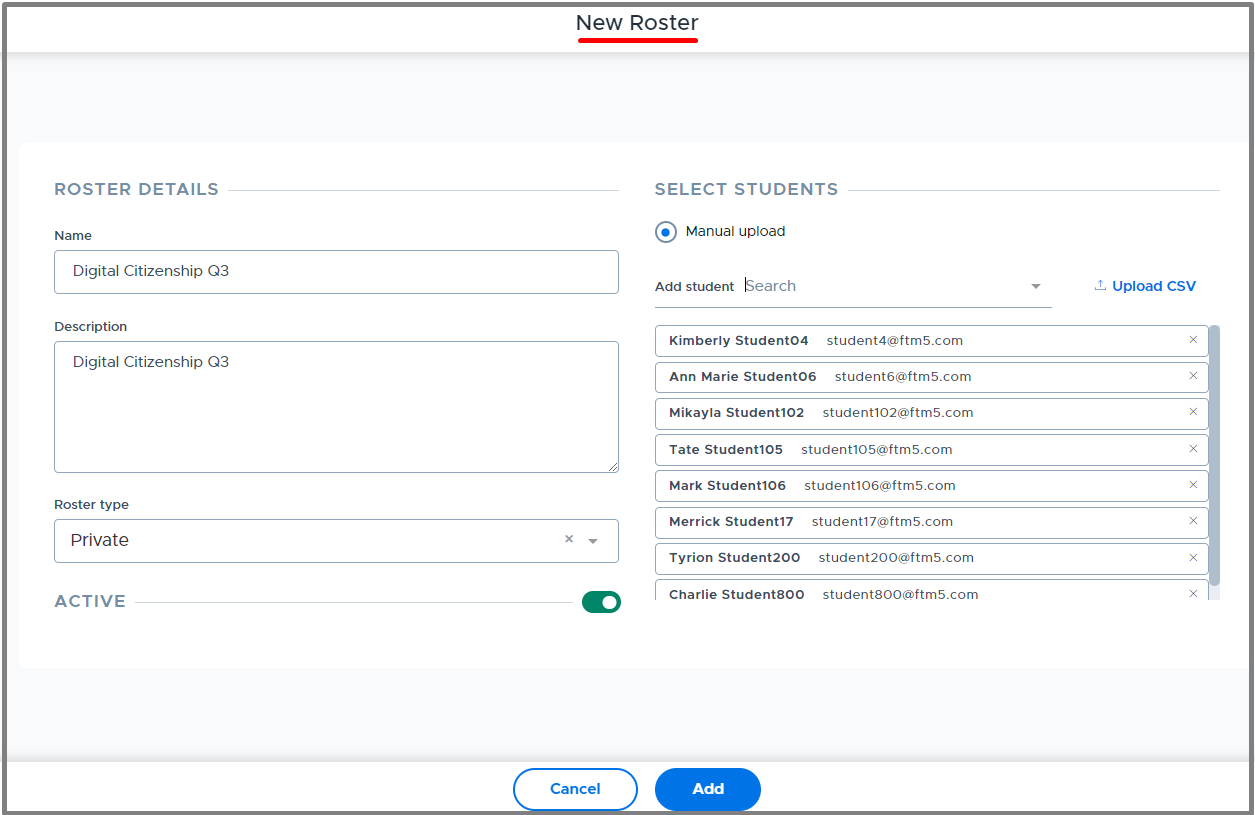1255x815 pixels.
Task: Click the Merrick Student17 name
Action: (x=731, y=522)
